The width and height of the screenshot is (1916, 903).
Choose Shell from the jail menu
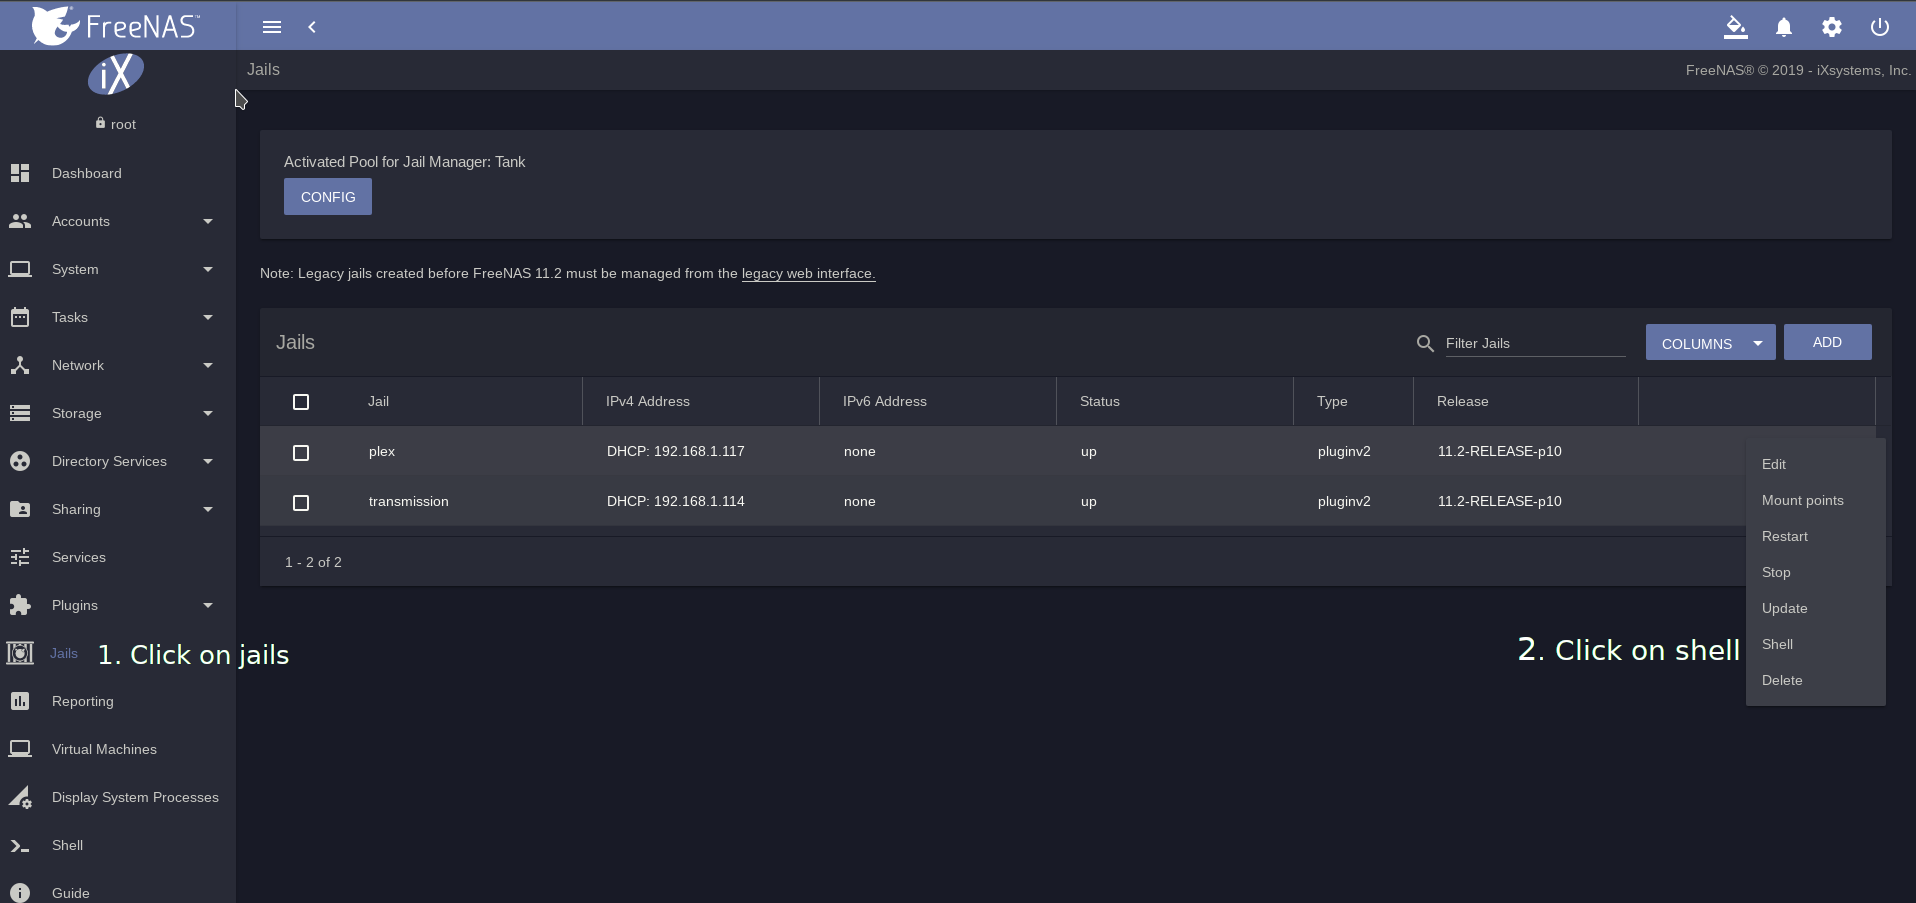(x=1815, y=644)
